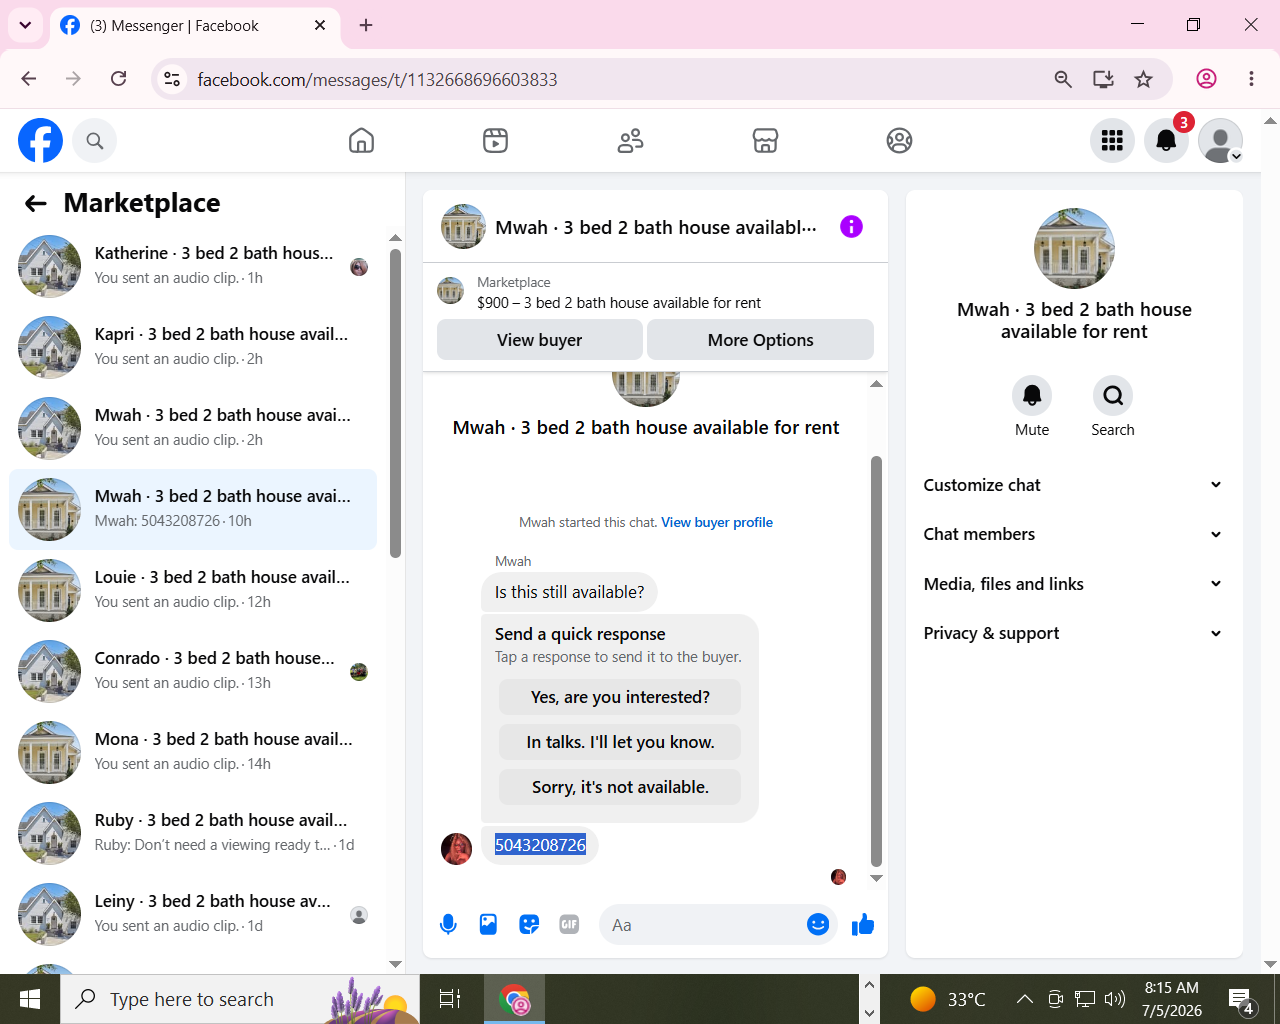Expand Chat members section
This screenshot has height=1024, width=1280.
[x=1074, y=534]
